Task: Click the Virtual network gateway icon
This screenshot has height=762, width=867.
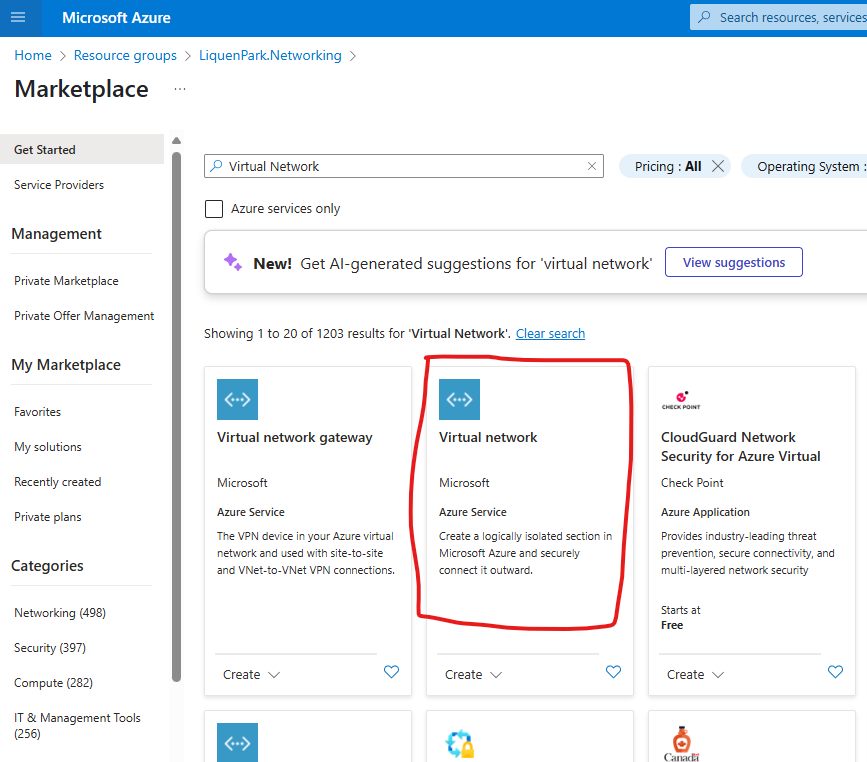Action: (237, 399)
